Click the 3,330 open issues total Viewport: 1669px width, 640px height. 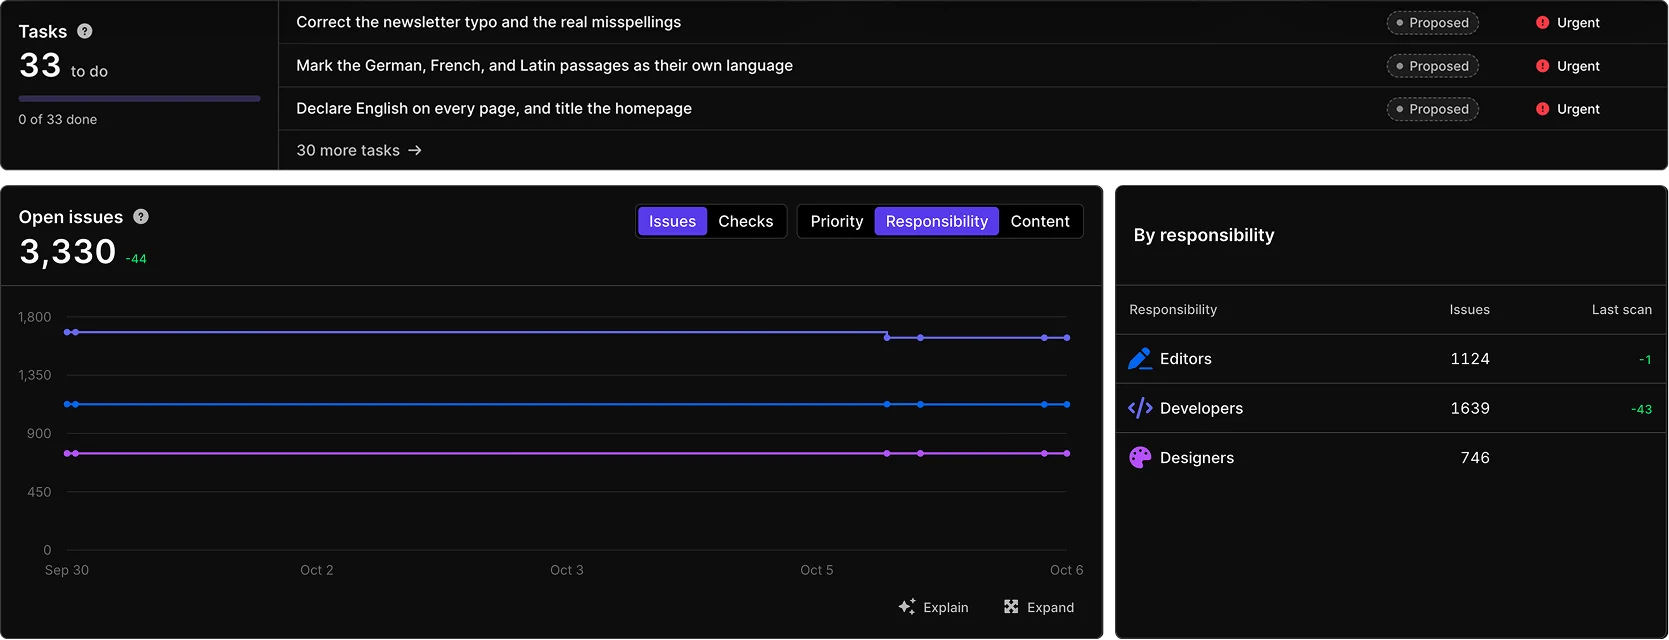pyautogui.click(x=68, y=251)
